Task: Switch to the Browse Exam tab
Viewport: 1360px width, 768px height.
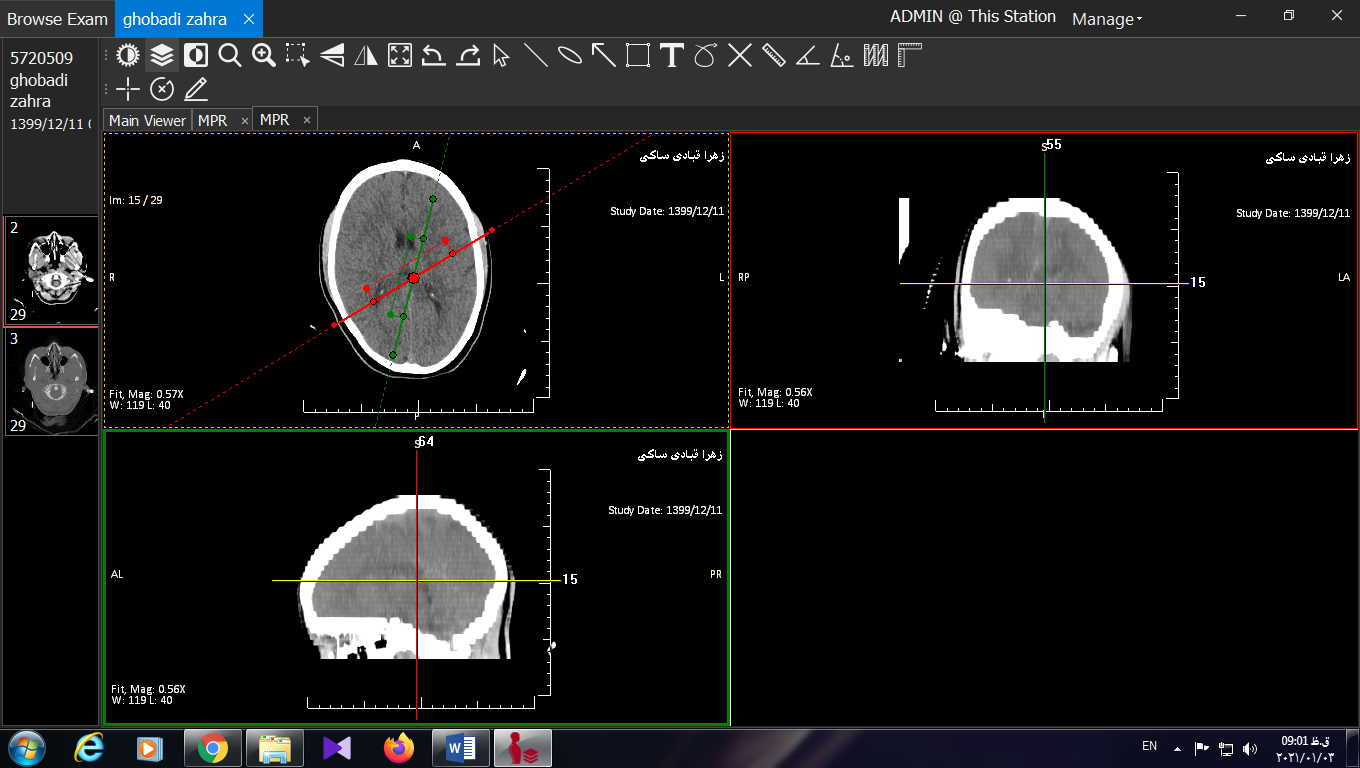Action: (57, 19)
